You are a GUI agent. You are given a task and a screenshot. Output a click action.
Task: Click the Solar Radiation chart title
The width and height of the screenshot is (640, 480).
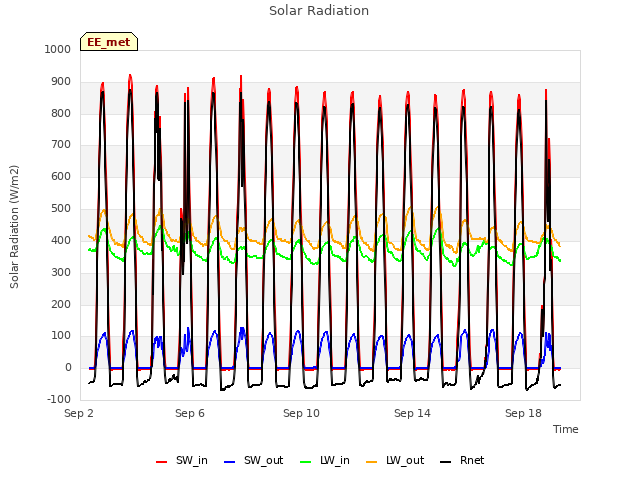[319, 11]
